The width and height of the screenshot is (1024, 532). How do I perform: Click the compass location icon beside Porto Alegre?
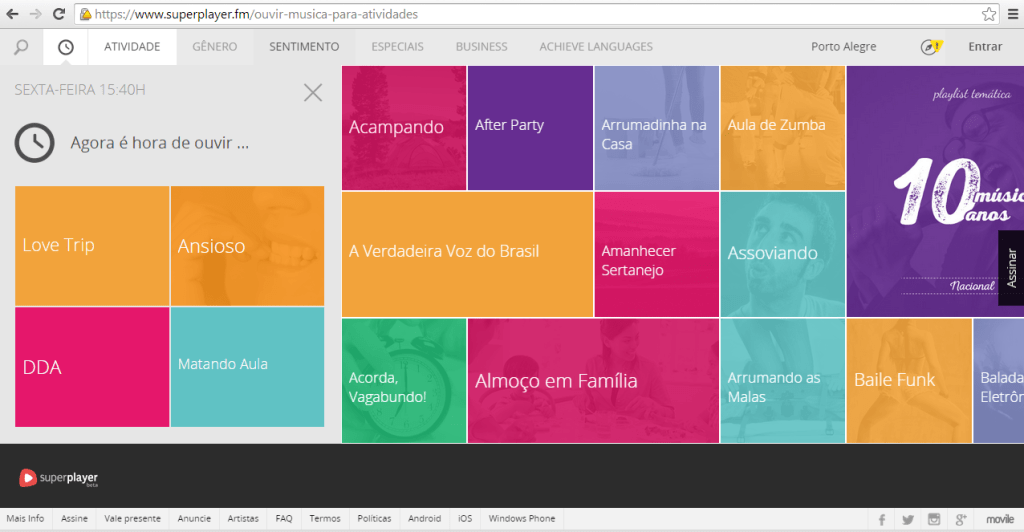tap(930, 47)
